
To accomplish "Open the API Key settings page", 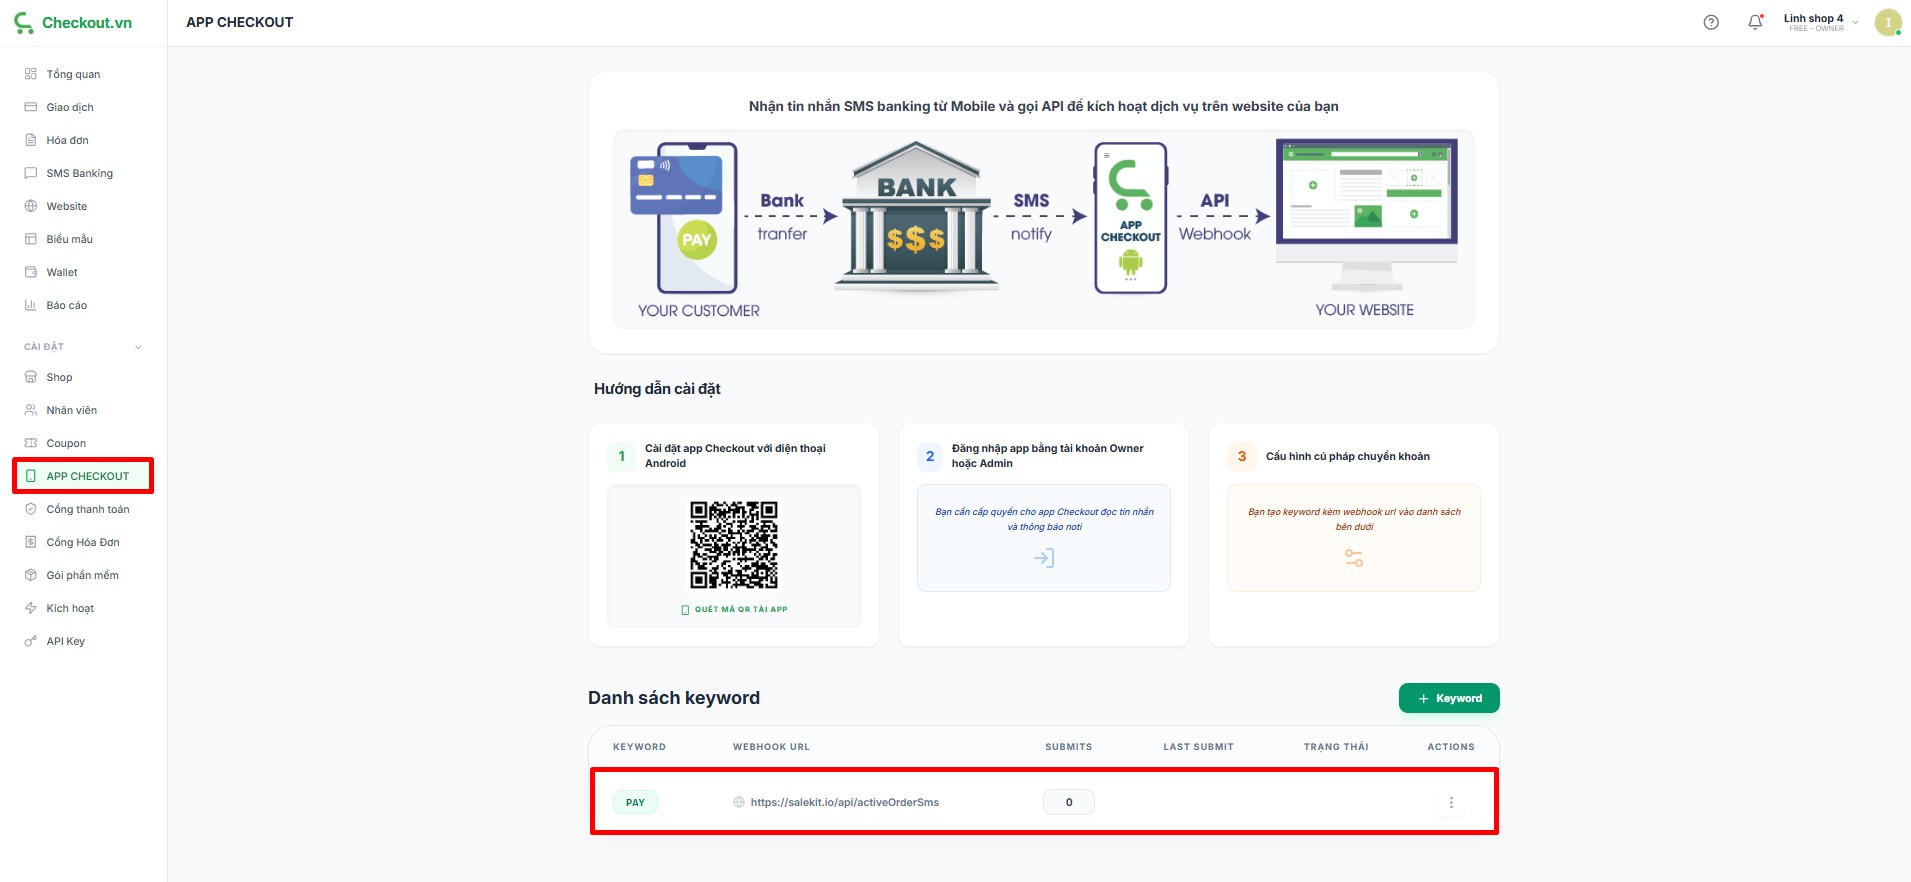I will [65, 641].
